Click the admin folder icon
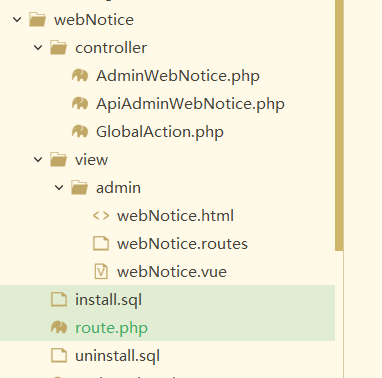Image resolution: width=382 pixels, height=378 pixels. 79,187
